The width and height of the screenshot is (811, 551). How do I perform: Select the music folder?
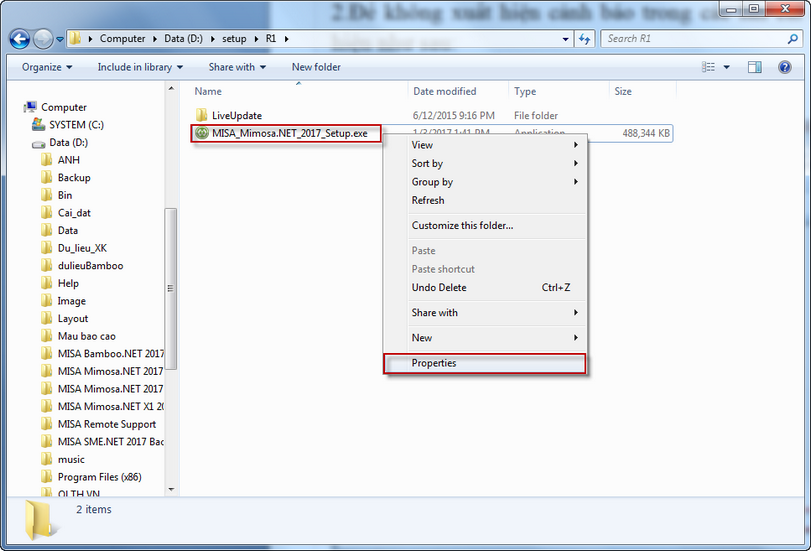(x=63, y=459)
